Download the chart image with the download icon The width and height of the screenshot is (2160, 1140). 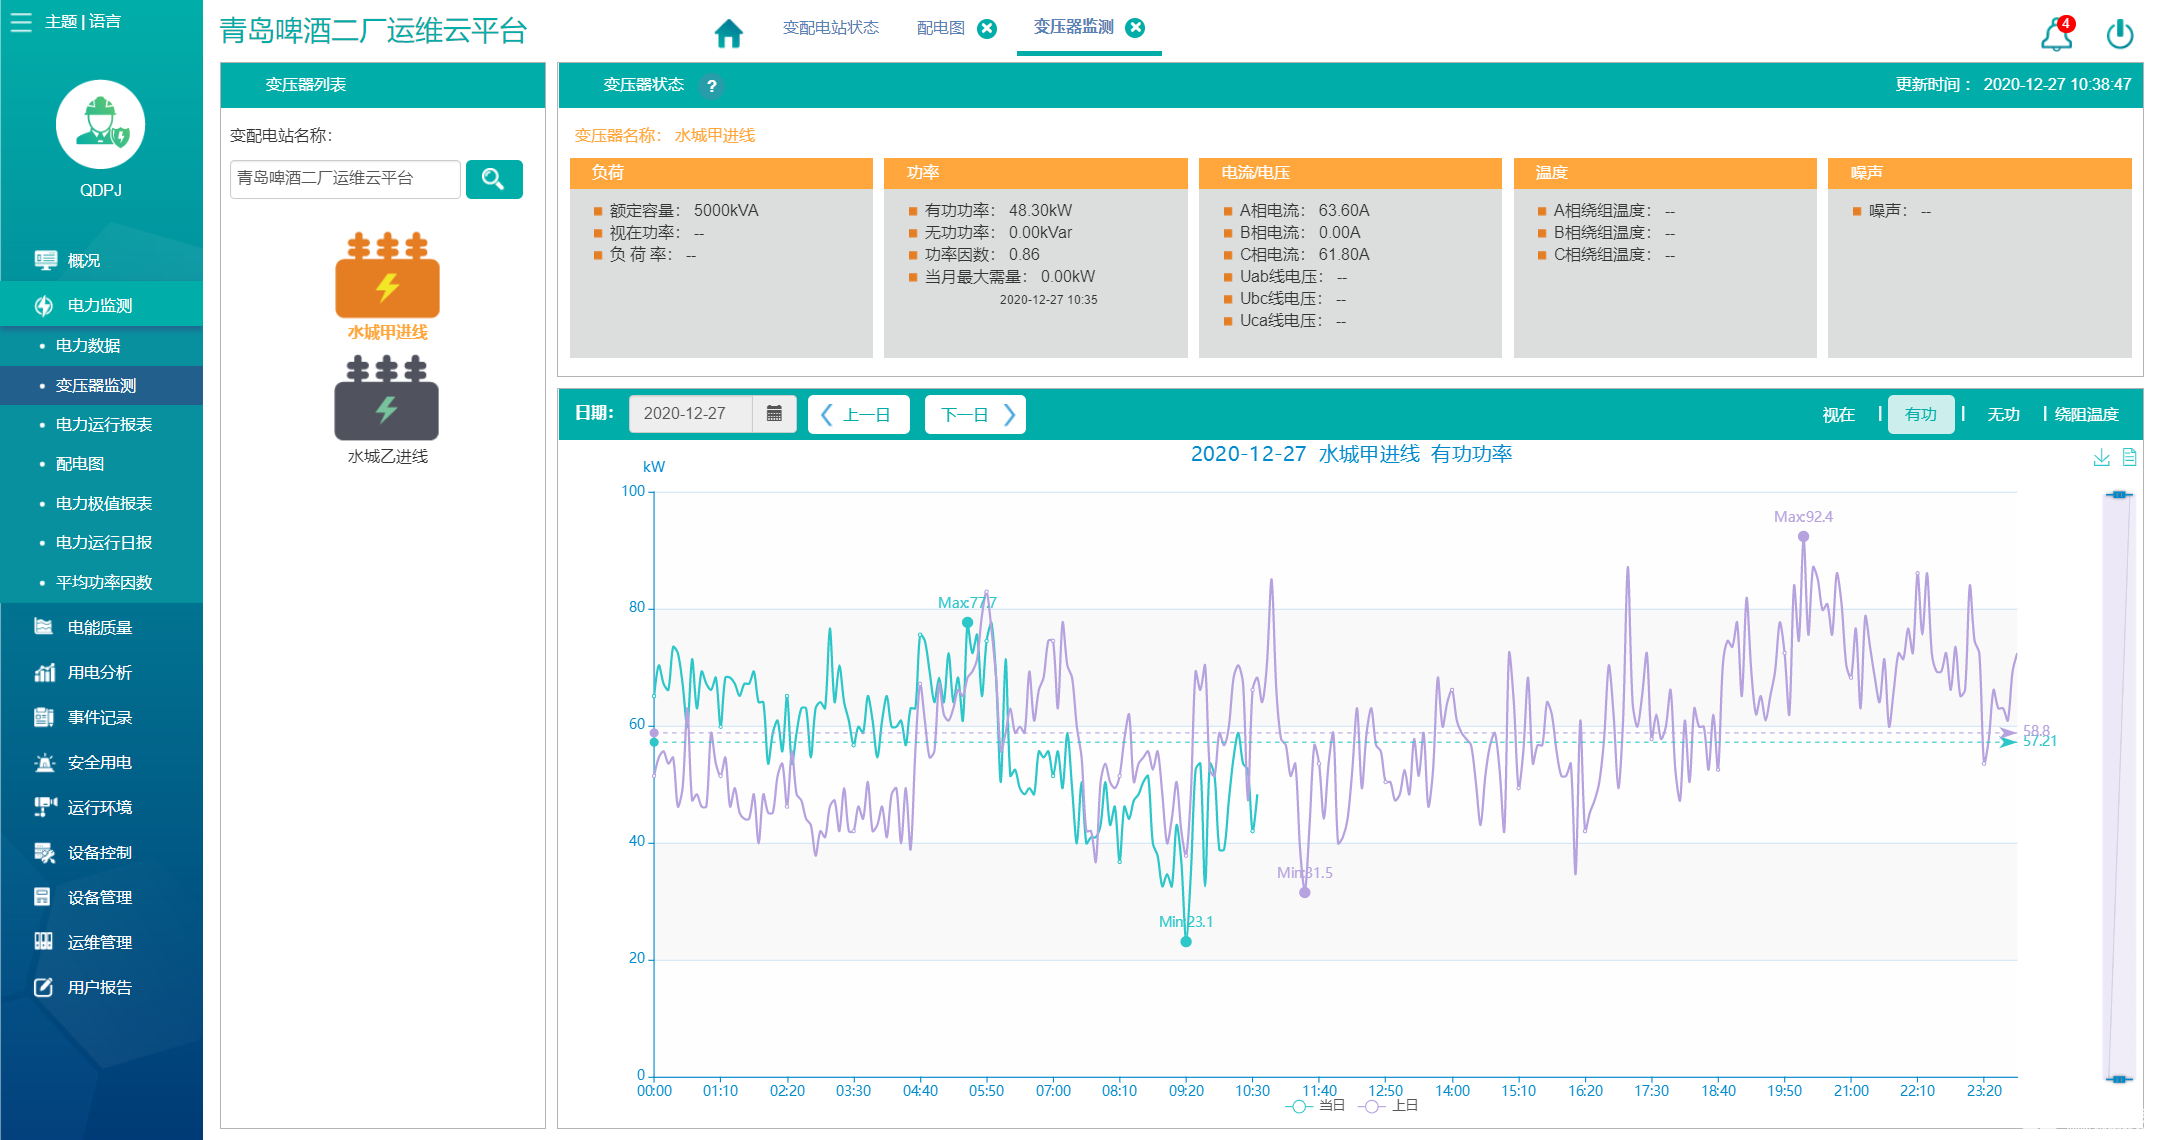tap(2101, 457)
